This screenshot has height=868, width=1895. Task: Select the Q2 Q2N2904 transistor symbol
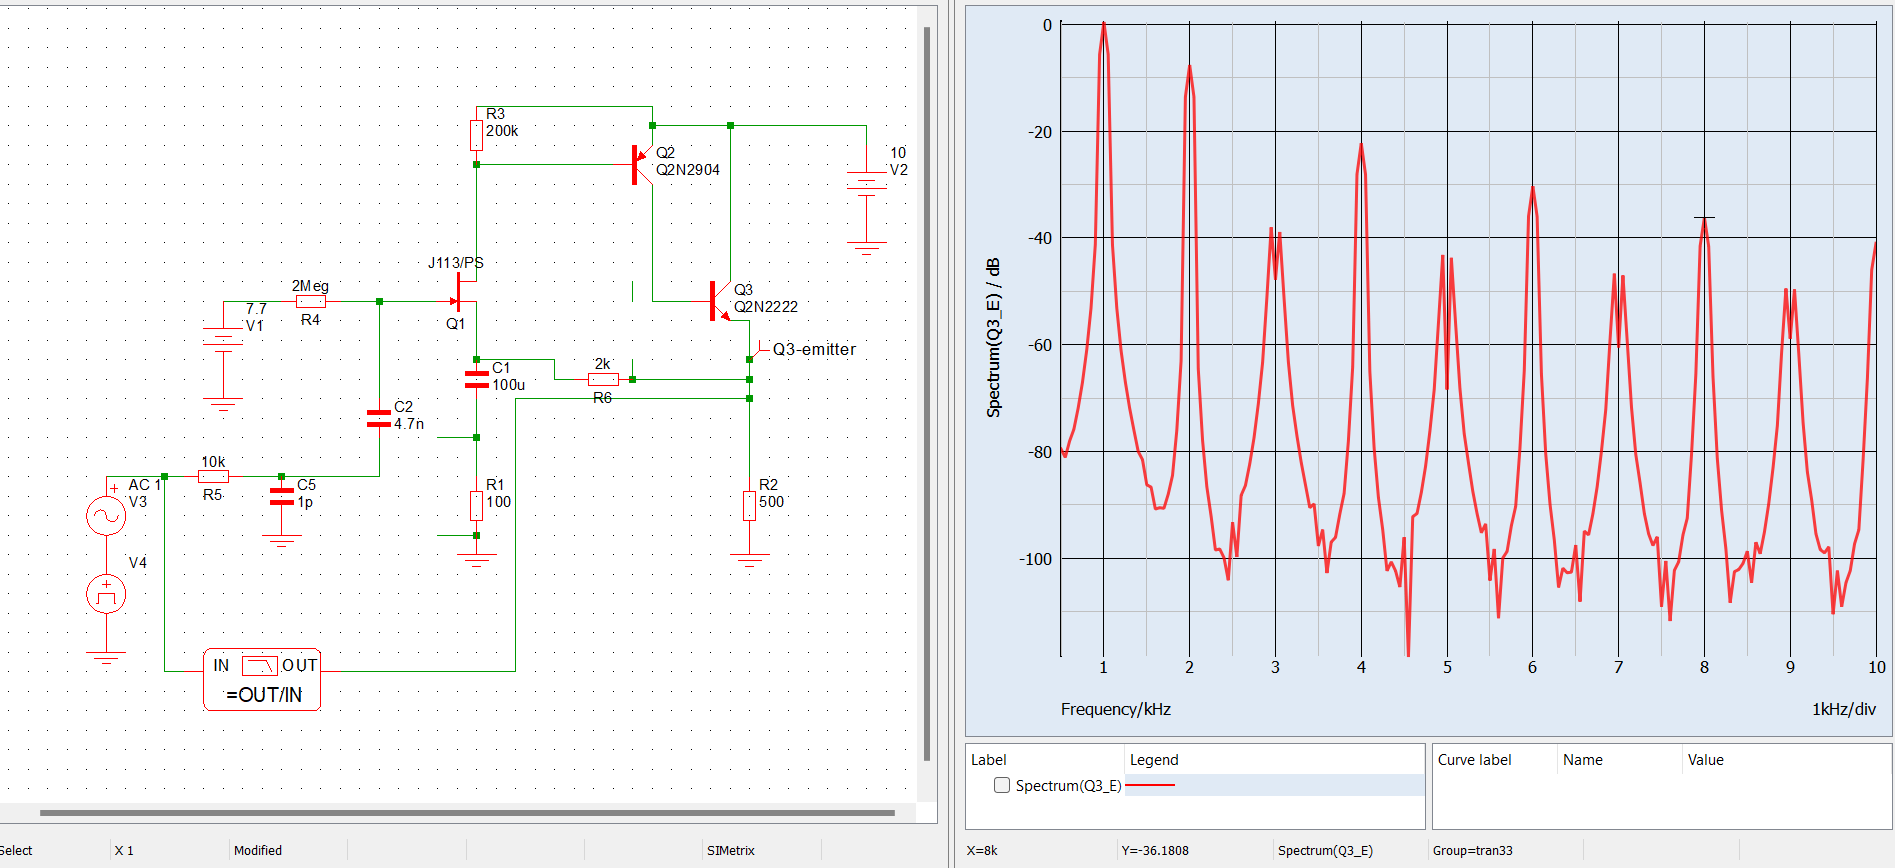641,165
